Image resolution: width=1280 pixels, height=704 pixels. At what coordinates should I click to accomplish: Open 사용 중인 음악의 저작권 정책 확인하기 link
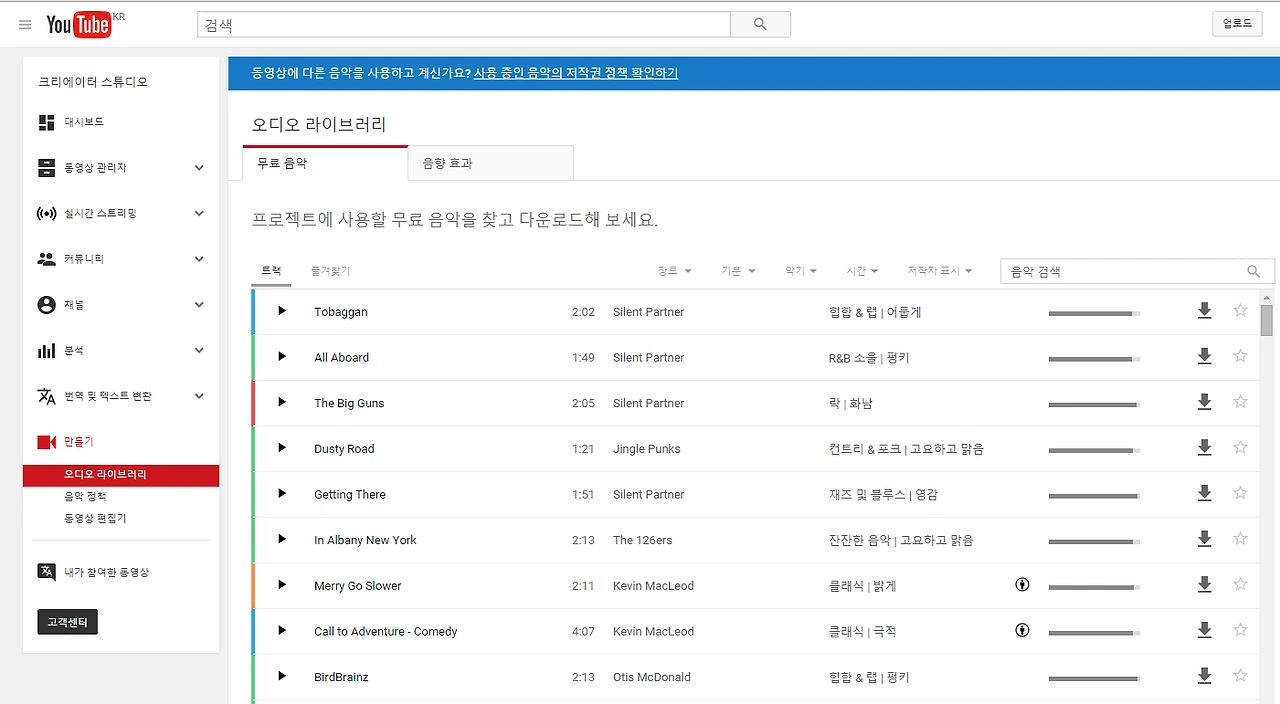tap(576, 72)
